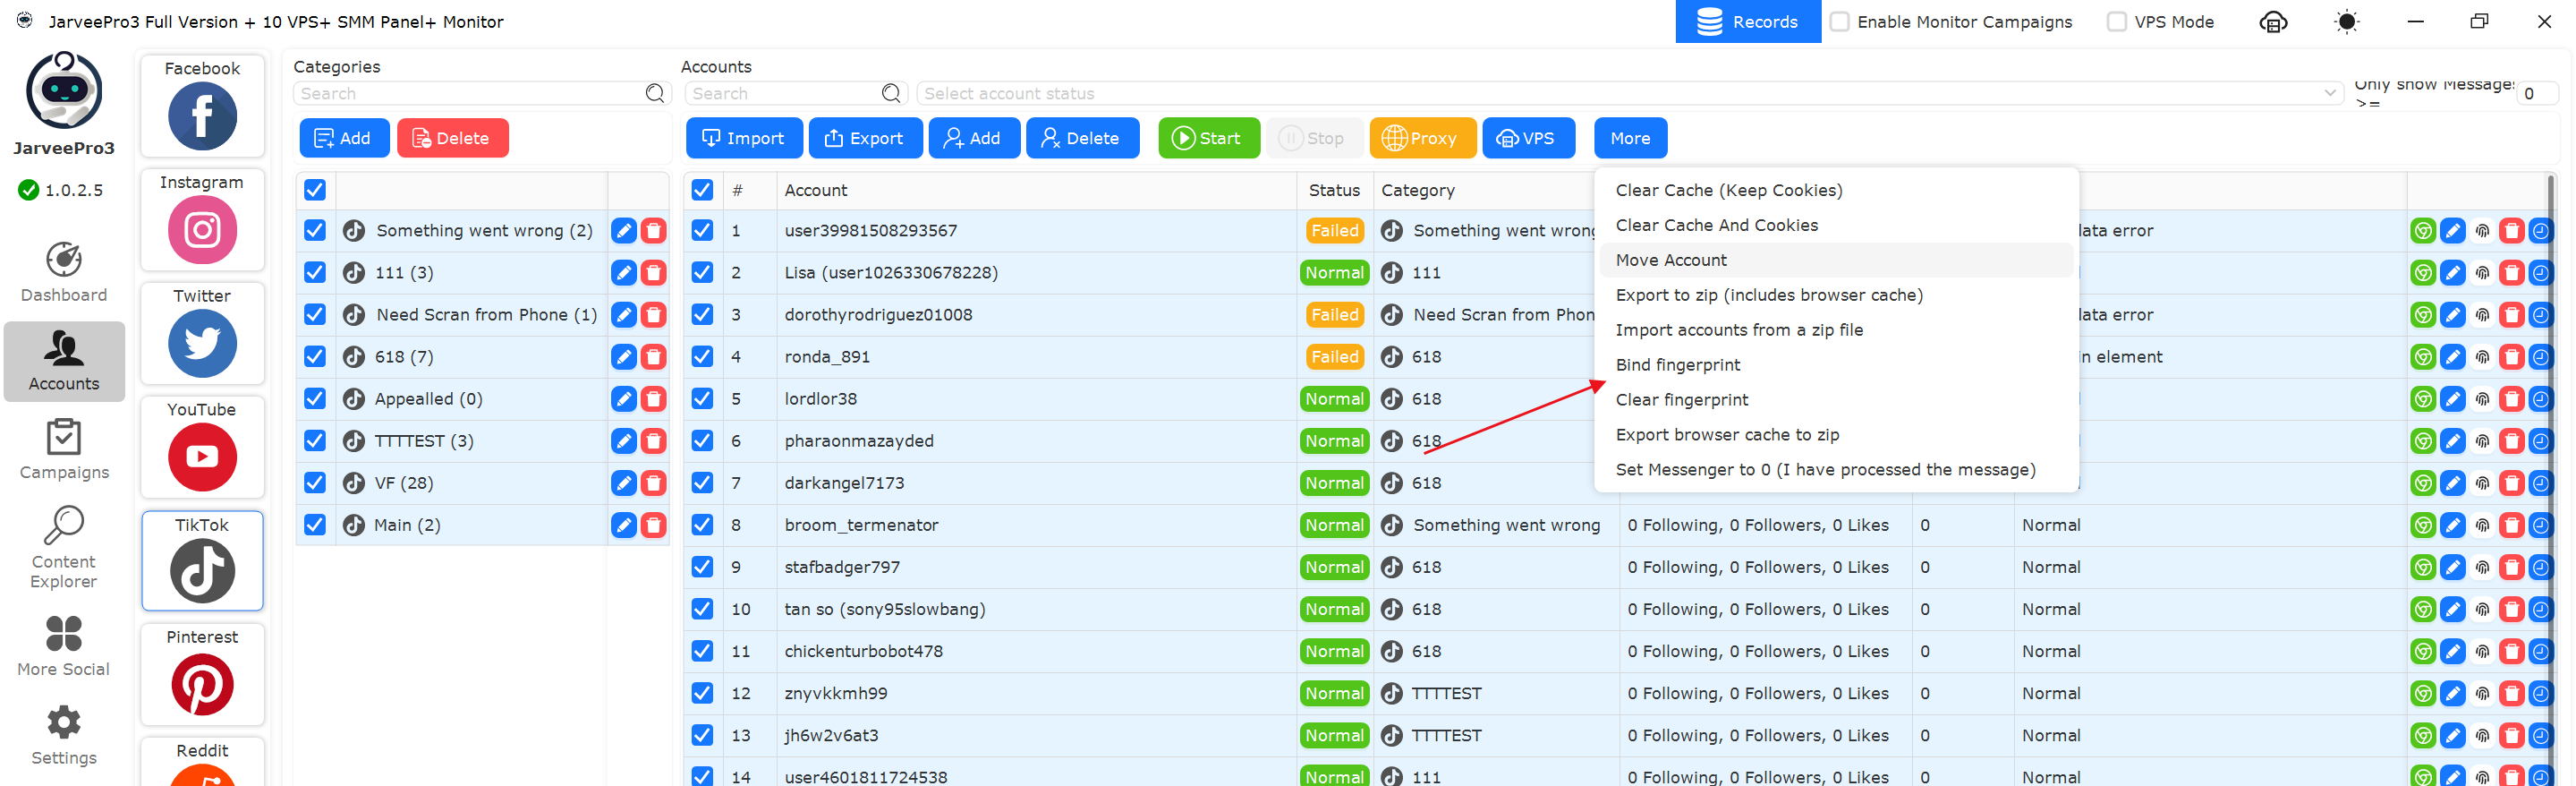Viewport: 2576px width, 786px height.
Task: Open the Pinterest platform icon
Action: click(x=202, y=684)
